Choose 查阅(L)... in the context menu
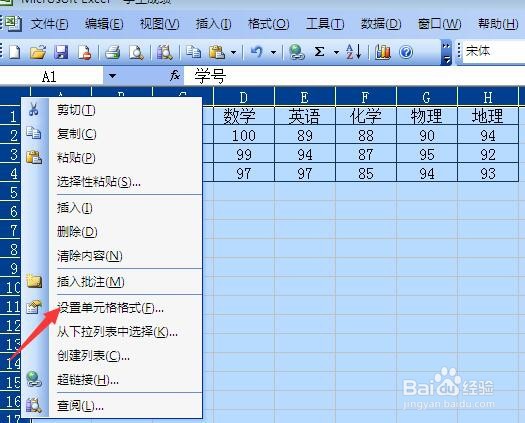 coord(112,406)
